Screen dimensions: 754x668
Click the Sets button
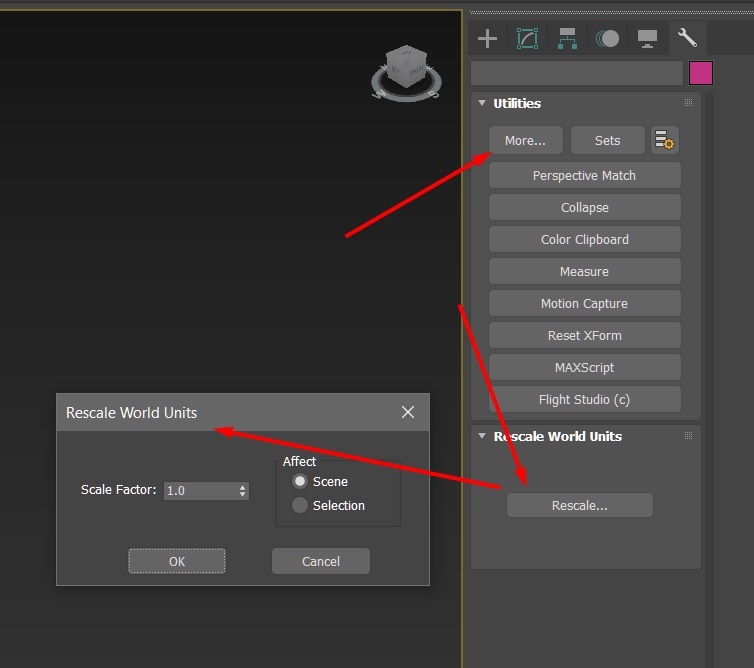pos(607,140)
